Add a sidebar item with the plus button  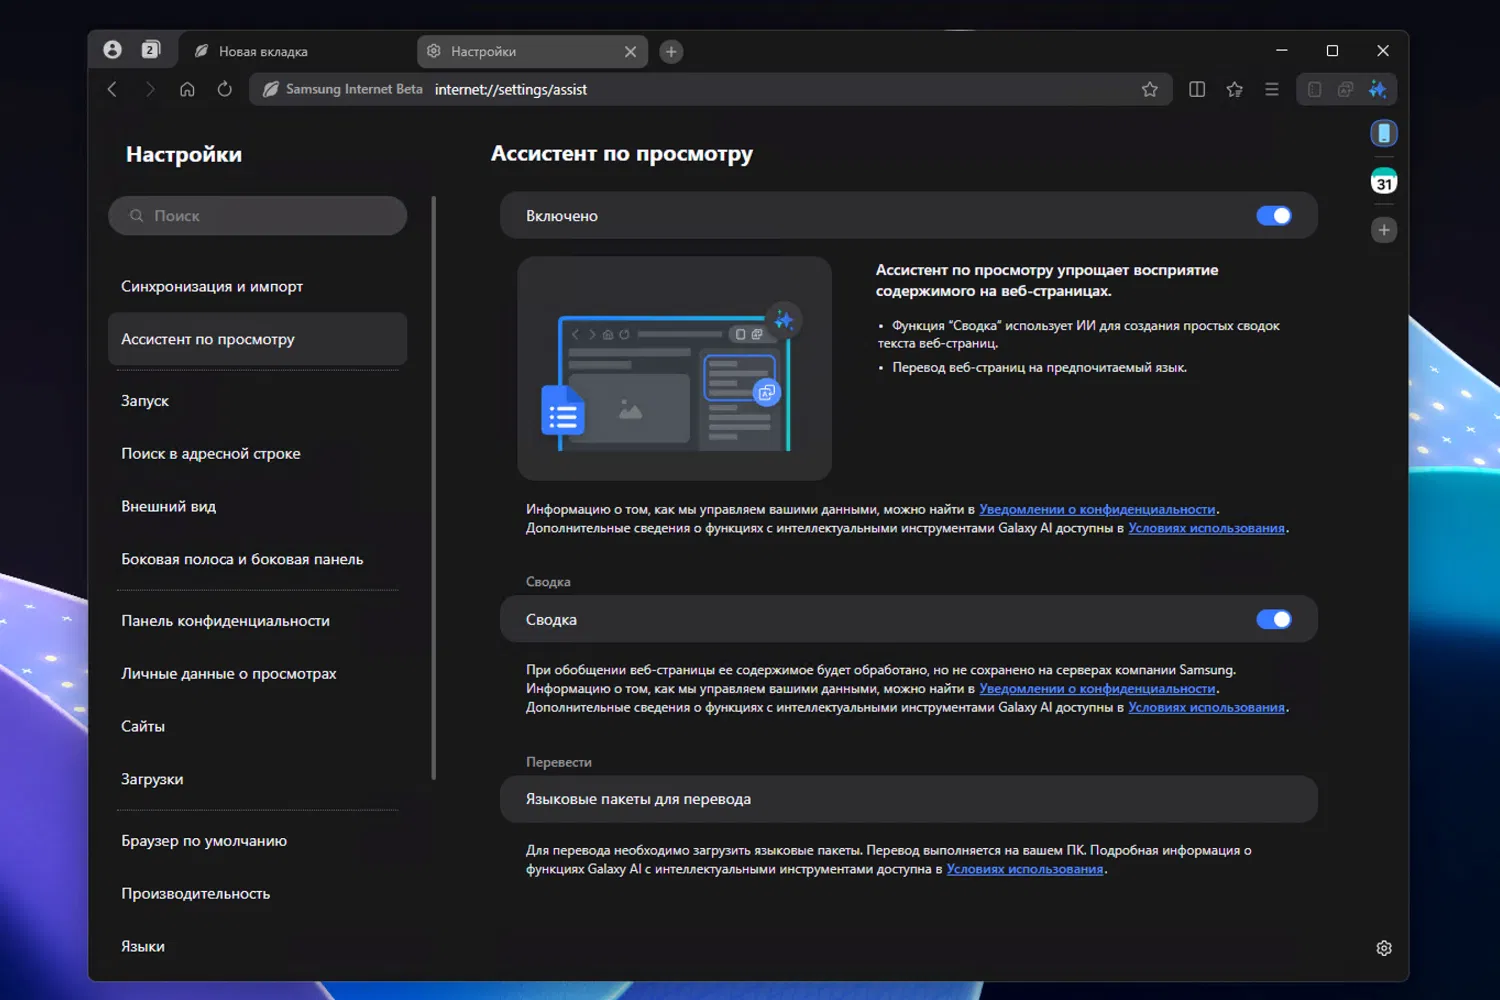(1384, 230)
